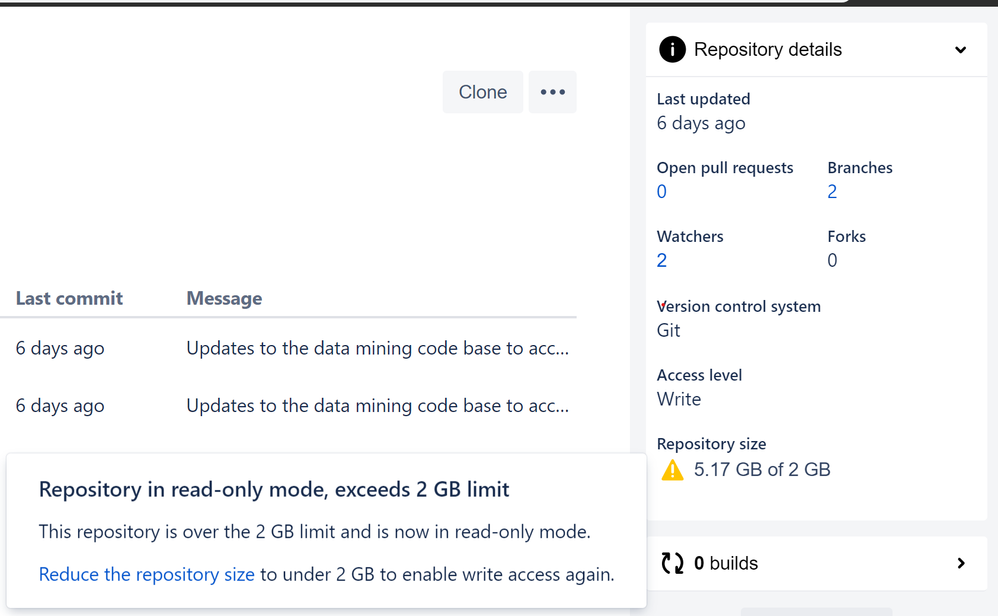Image resolution: width=998 pixels, height=616 pixels.
Task: Click the info icon beside Repository details
Action: coord(672,49)
